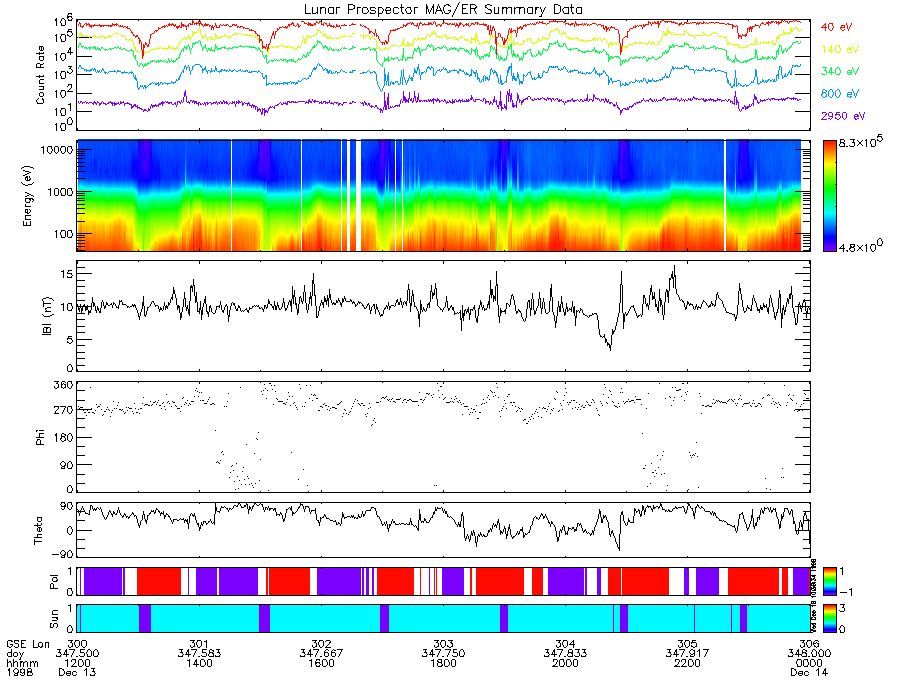Click the '8.3×10^5' color bar maximum
This screenshot has height=700, width=900.
[x=860, y=141]
